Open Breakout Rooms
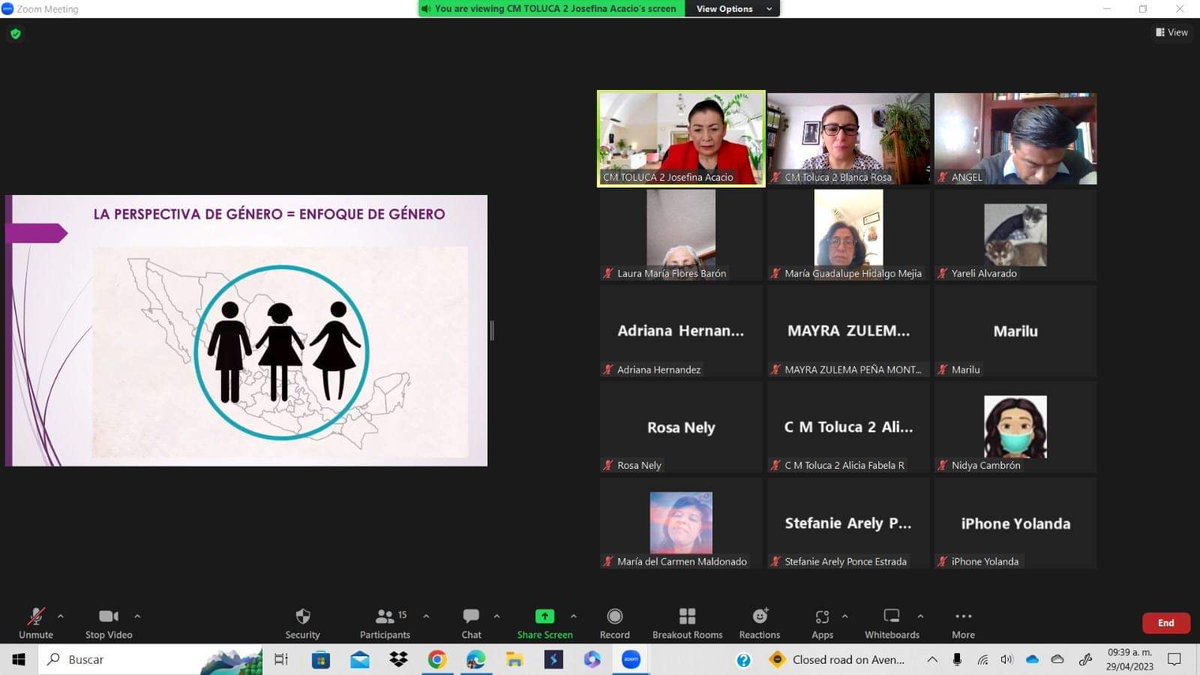Viewport: 1200px width, 675px height. pos(687,623)
